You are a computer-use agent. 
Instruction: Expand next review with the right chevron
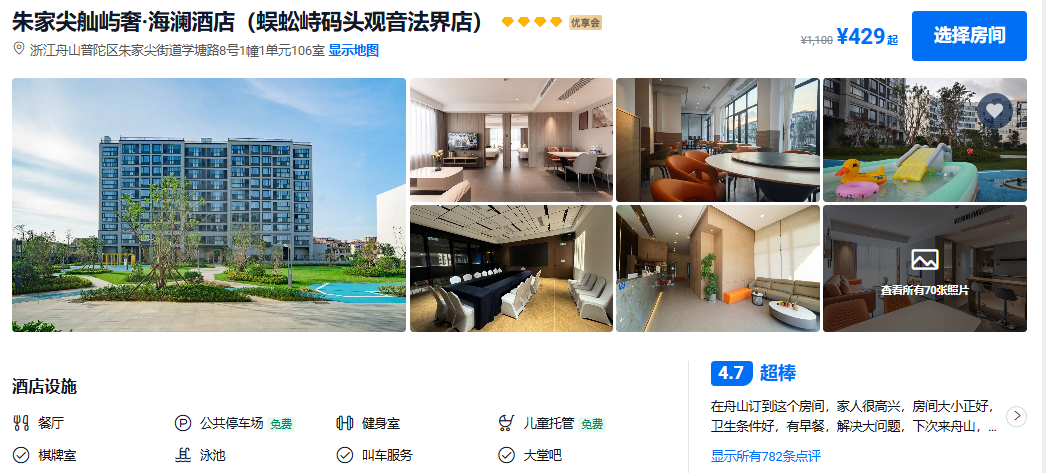click(x=1016, y=416)
